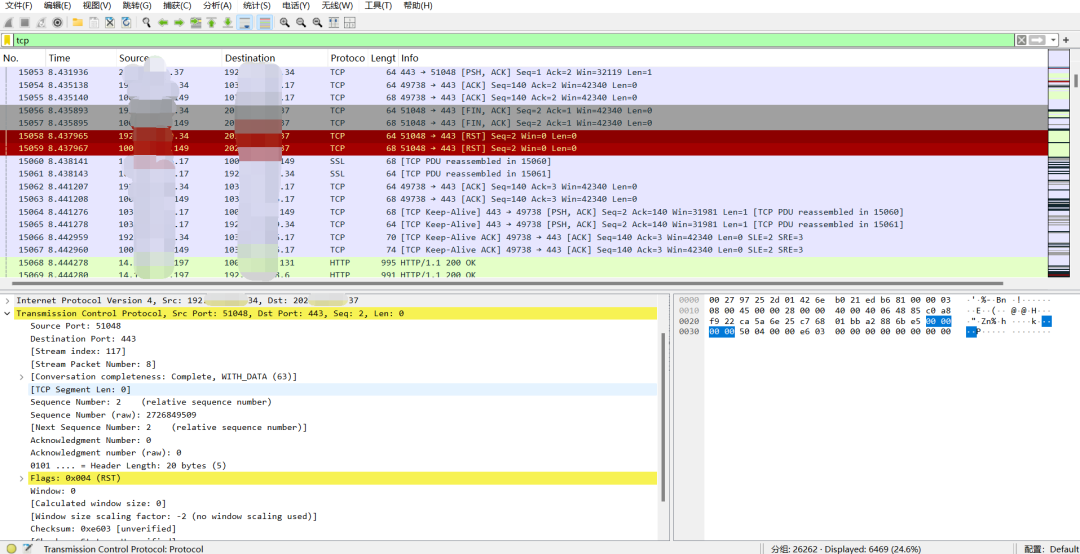The image size is (1080, 554).
Task: Open a capture file with folder icon
Action: pos(77,23)
